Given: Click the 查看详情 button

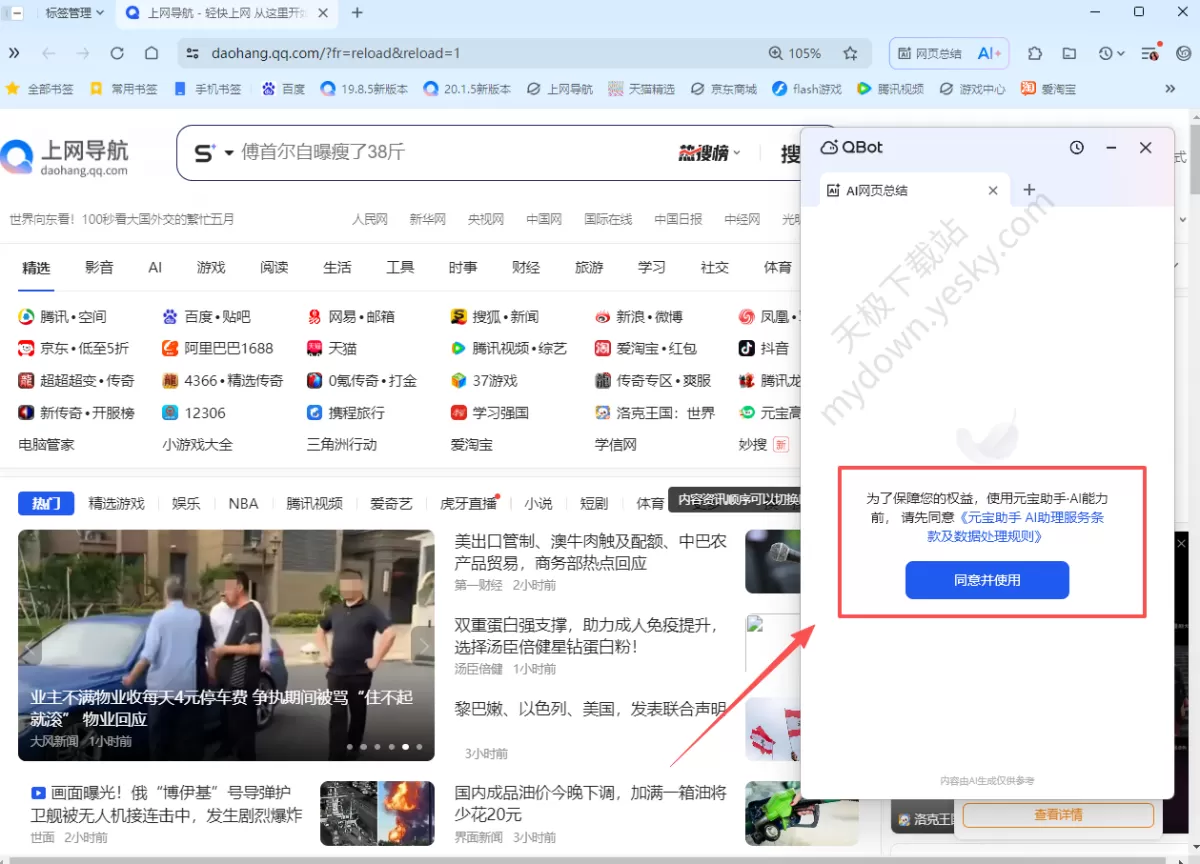Looking at the screenshot, I should [1058, 815].
